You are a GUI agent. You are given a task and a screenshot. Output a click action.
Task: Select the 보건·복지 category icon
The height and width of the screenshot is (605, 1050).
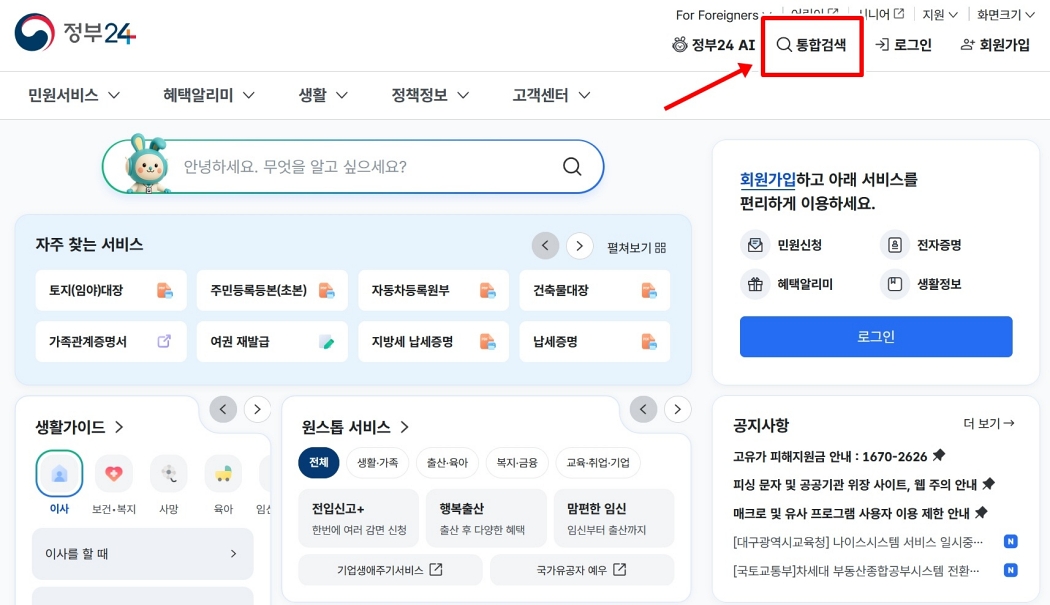pos(114,474)
